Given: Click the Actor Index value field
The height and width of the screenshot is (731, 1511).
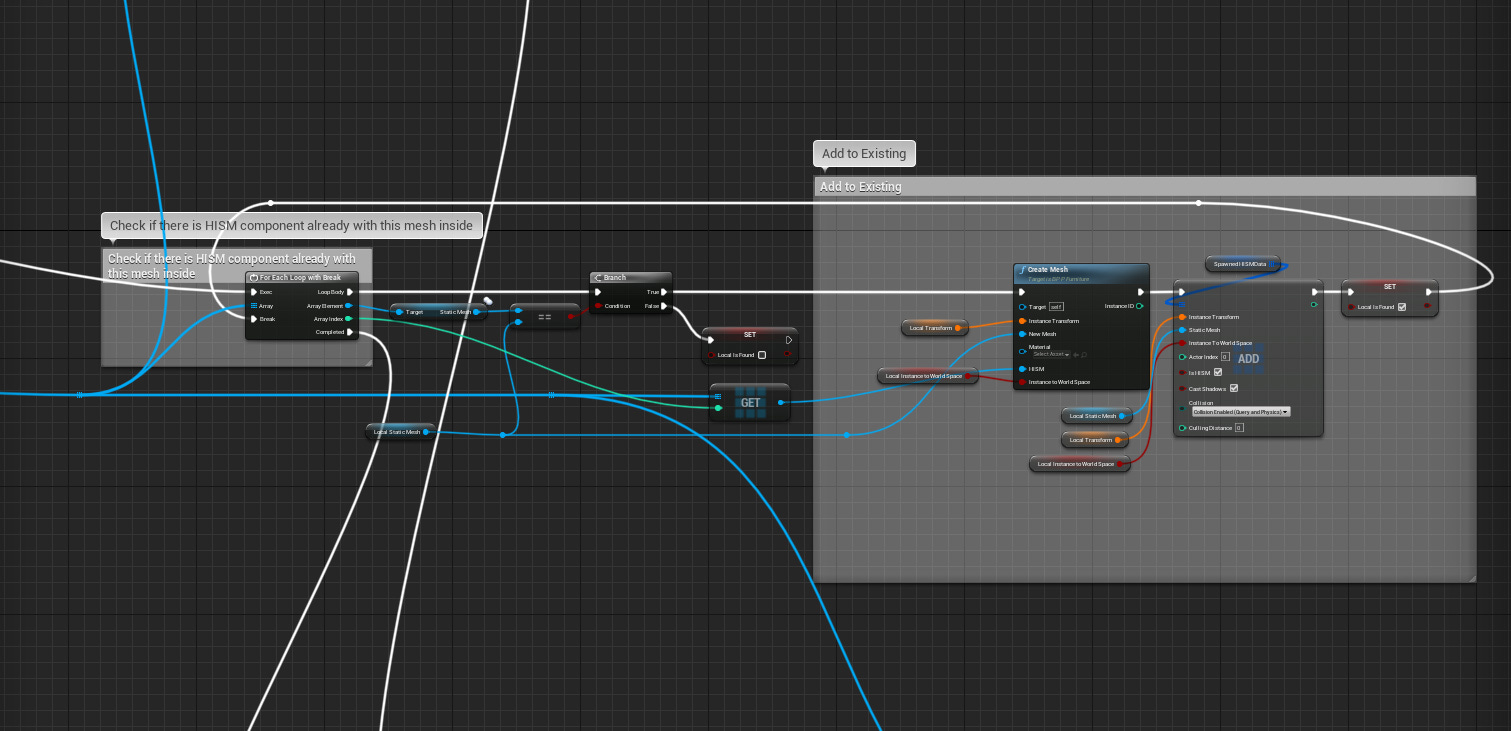Looking at the screenshot, I should click(x=1224, y=357).
